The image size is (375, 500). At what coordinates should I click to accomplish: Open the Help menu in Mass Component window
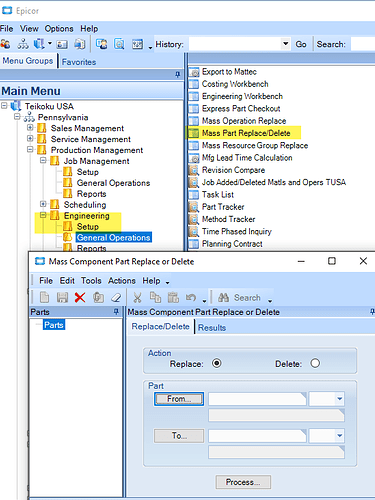point(151,281)
